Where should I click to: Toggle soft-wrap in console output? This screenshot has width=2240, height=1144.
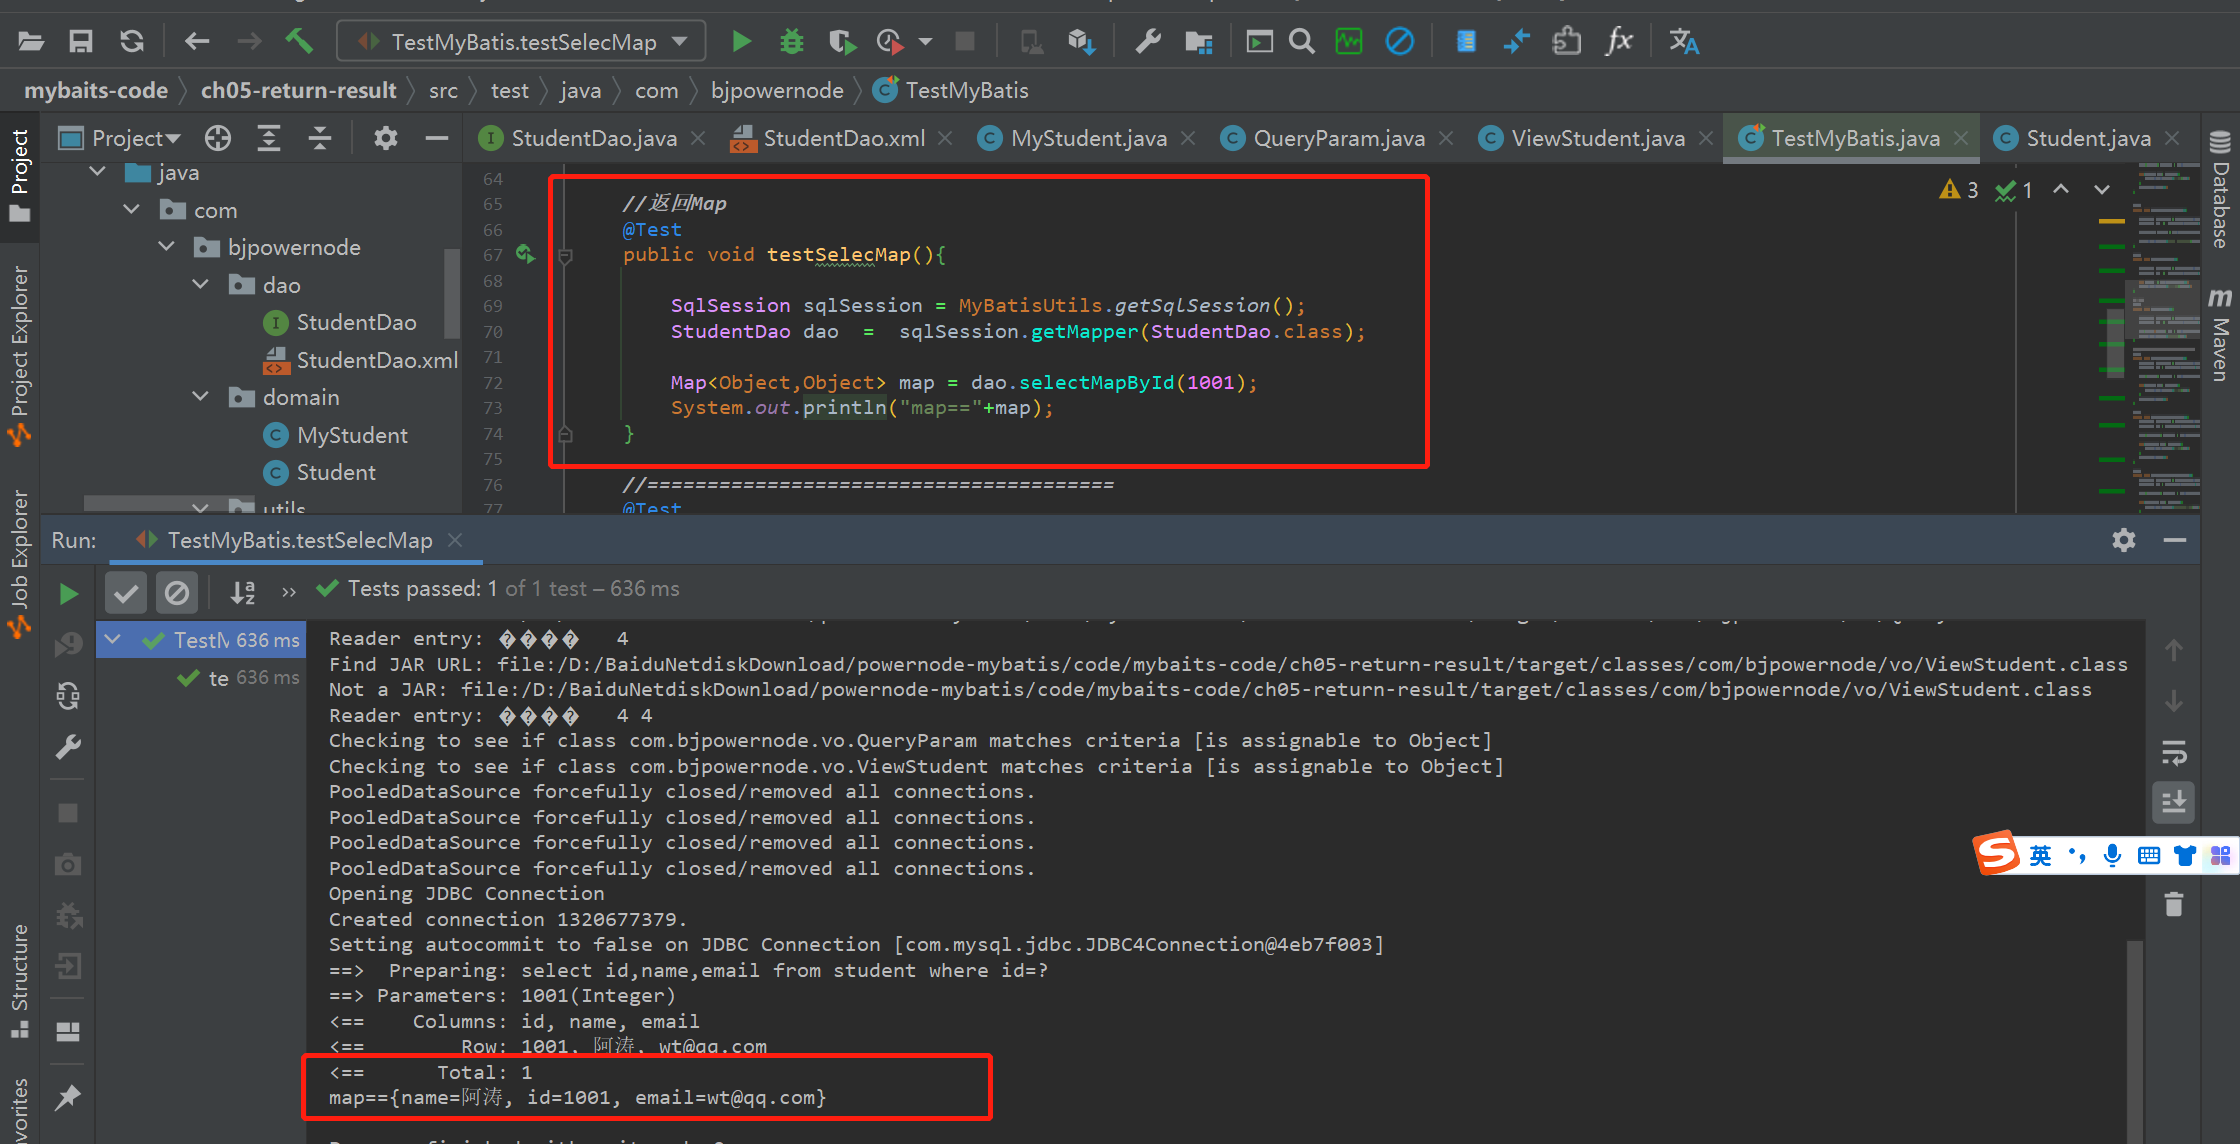[2174, 752]
